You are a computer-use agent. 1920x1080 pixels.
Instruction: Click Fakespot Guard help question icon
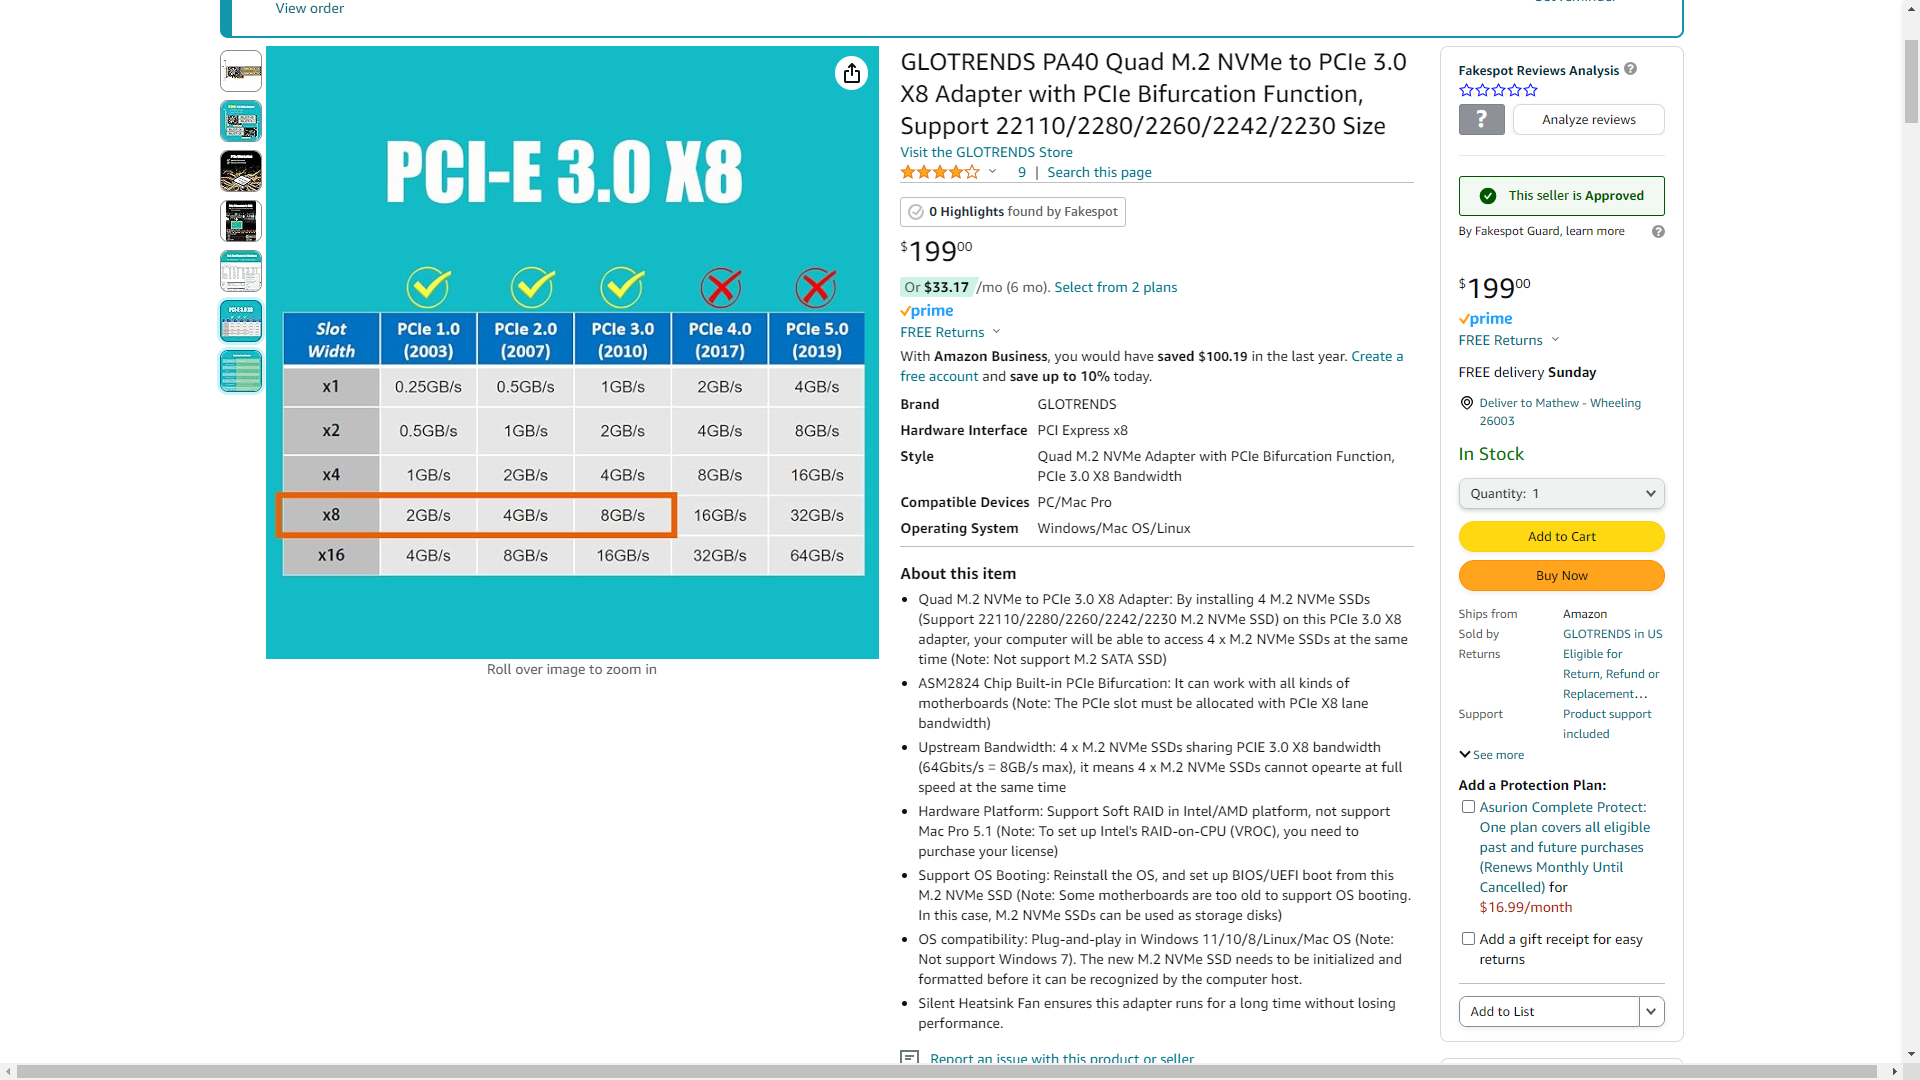point(1658,231)
